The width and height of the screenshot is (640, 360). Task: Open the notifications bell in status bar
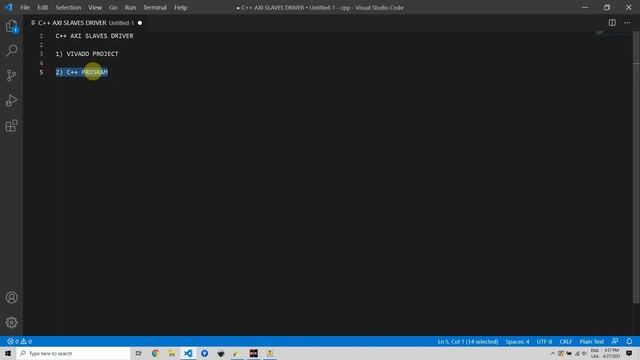pyautogui.click(x=629, y=342)
